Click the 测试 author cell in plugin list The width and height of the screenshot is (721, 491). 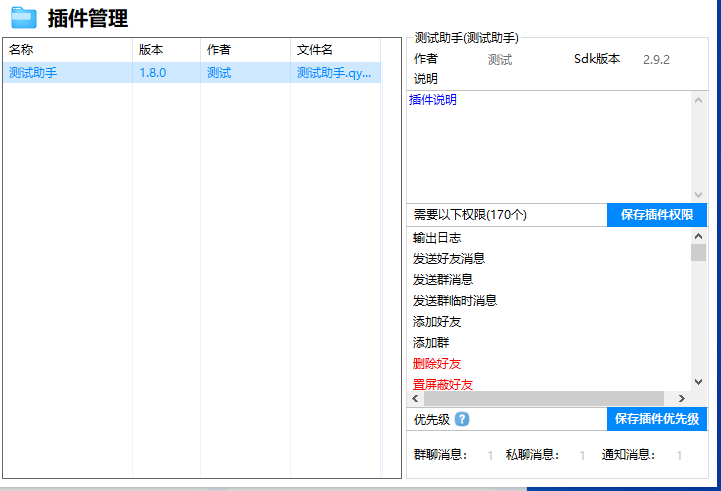tap(219, 73)
